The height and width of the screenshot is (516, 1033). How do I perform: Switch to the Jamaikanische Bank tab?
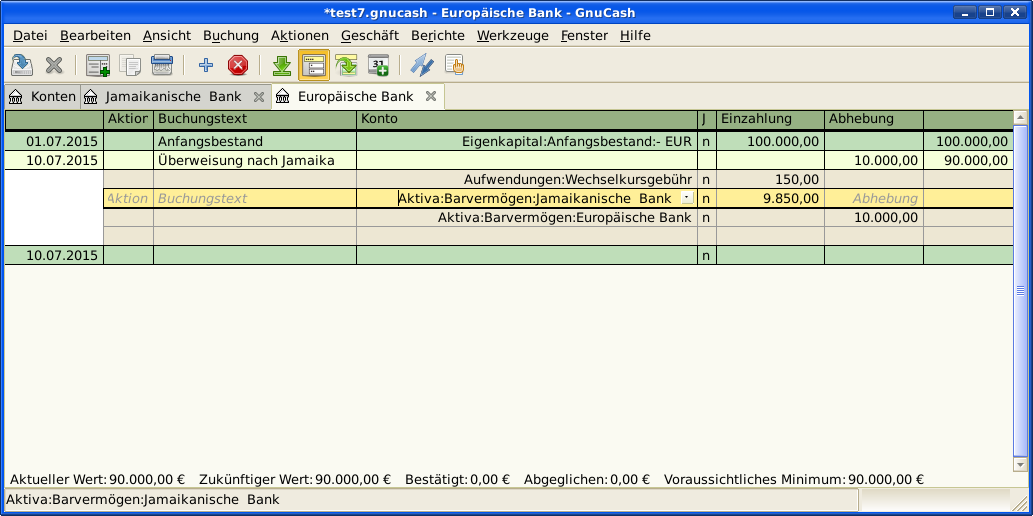(x=173, y=97)
